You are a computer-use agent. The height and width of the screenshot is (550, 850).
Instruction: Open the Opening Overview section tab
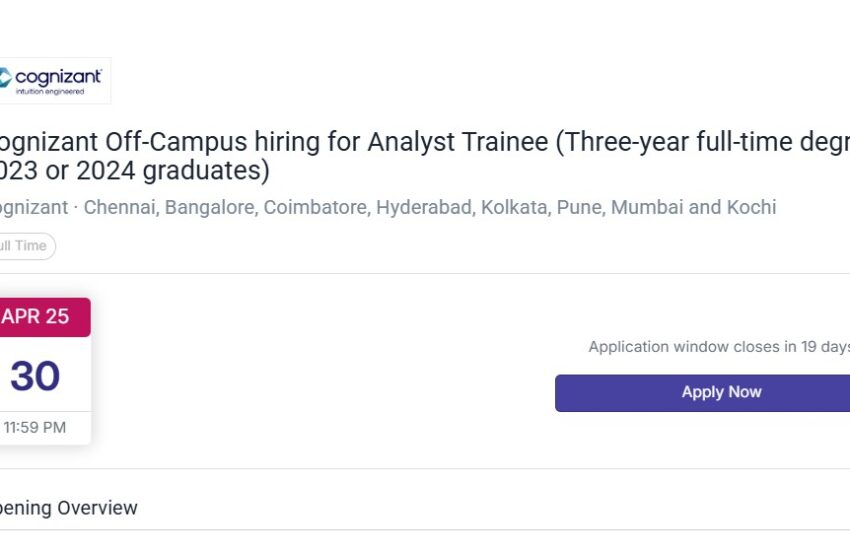(x=68, y=508)
